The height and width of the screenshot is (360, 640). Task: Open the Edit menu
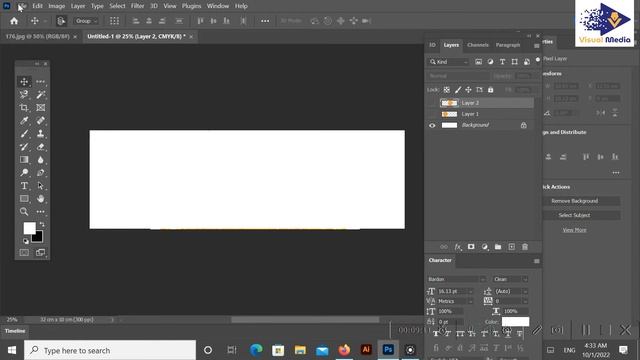pyautogui.click(x=38, y=6)
